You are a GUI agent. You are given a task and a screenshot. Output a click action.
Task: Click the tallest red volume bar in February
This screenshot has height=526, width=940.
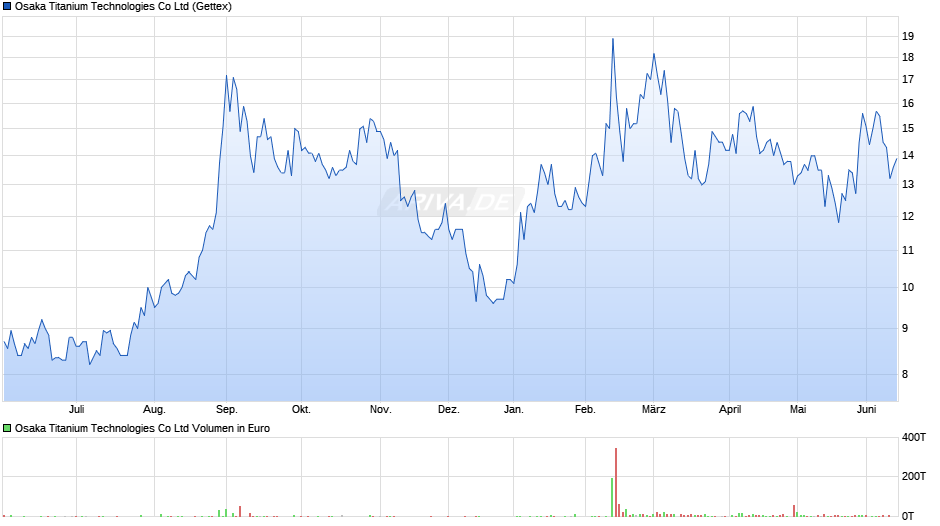click(616, 482)
